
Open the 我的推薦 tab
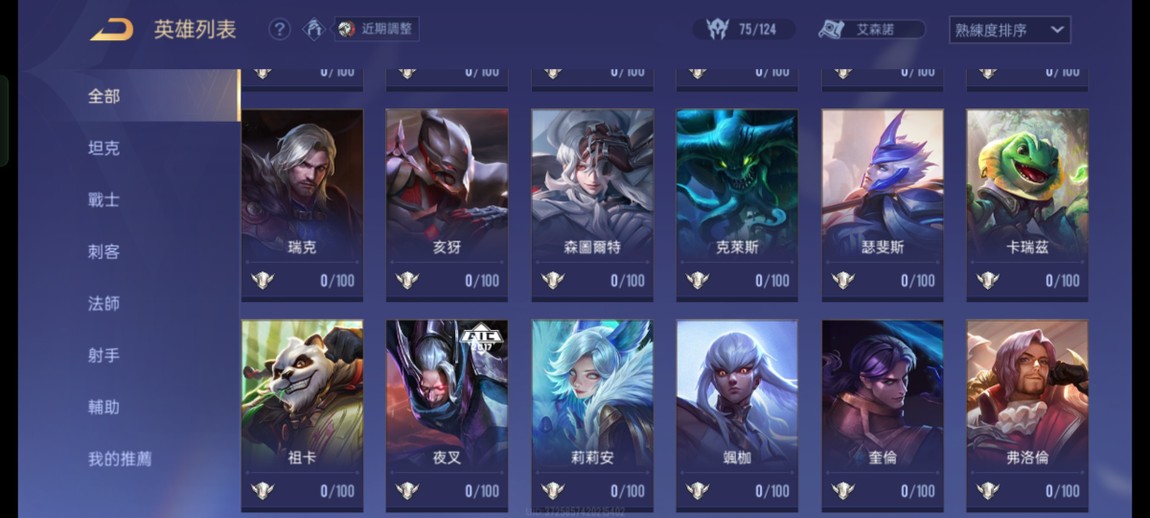pos(120,459)
